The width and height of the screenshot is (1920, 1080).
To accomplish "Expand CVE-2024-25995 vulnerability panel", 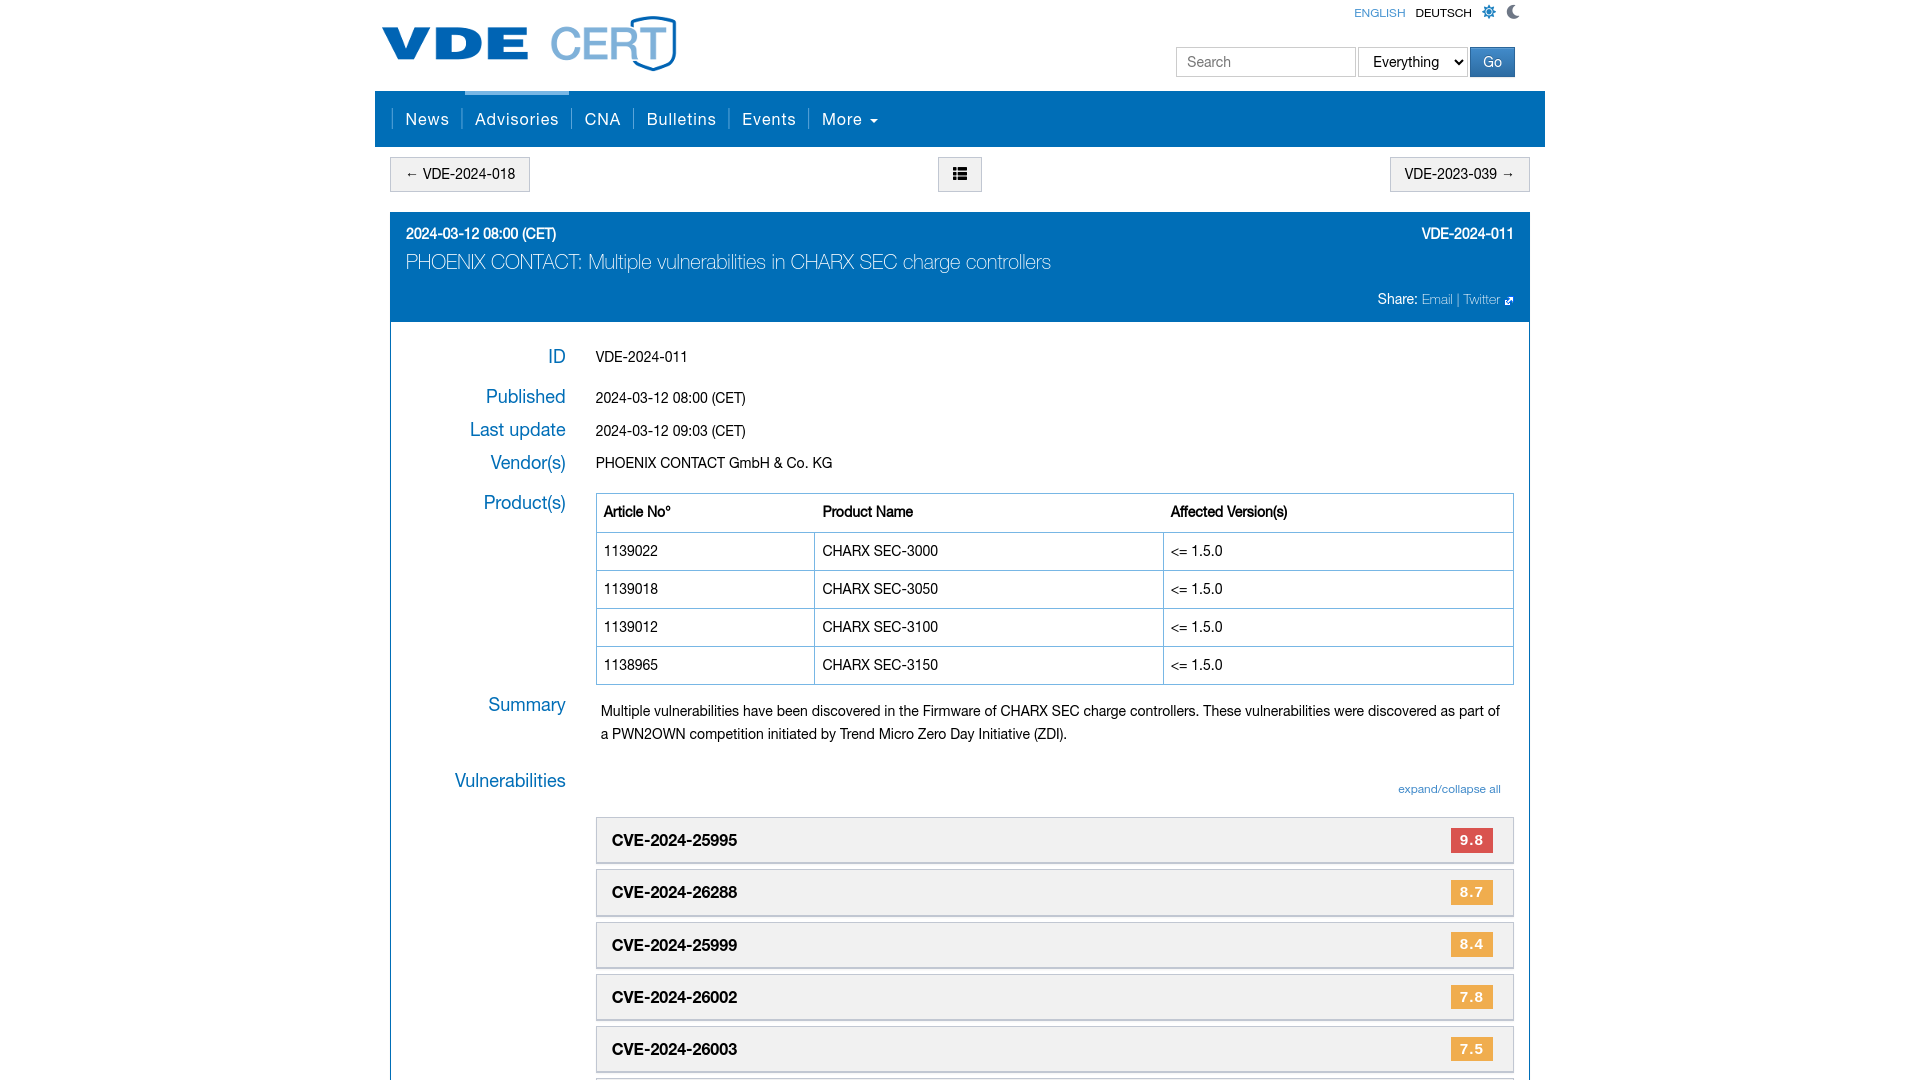I will tap(1054, 840).
